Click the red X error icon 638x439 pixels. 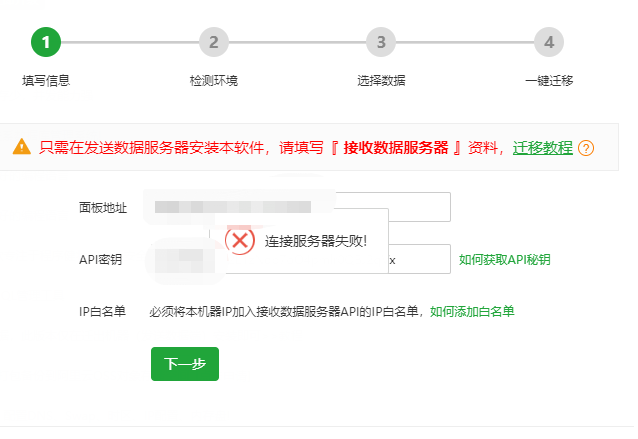pyautogui.click(x=240, y=240)
